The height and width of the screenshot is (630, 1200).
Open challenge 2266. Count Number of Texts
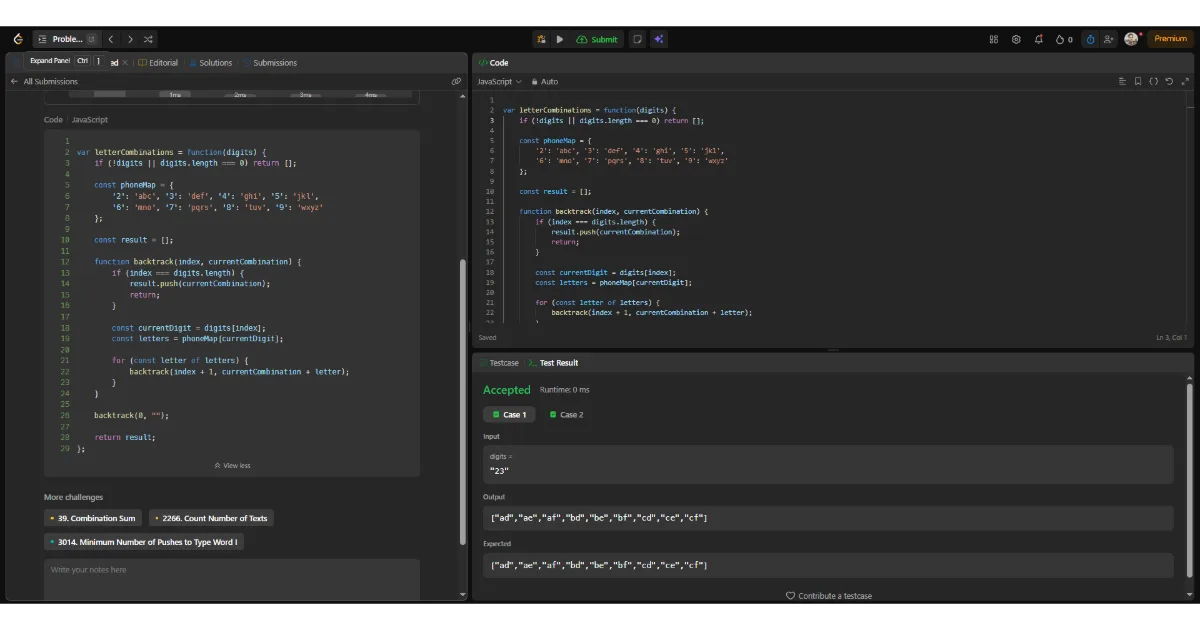click(211, 518)
